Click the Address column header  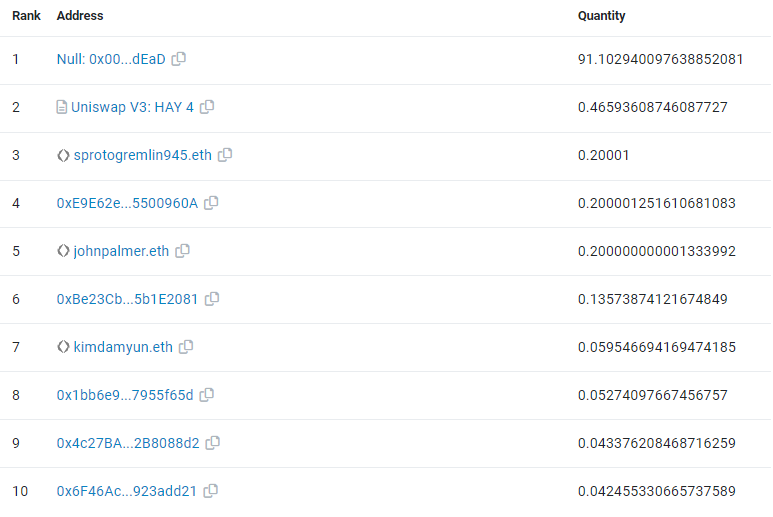pos(80,16)
